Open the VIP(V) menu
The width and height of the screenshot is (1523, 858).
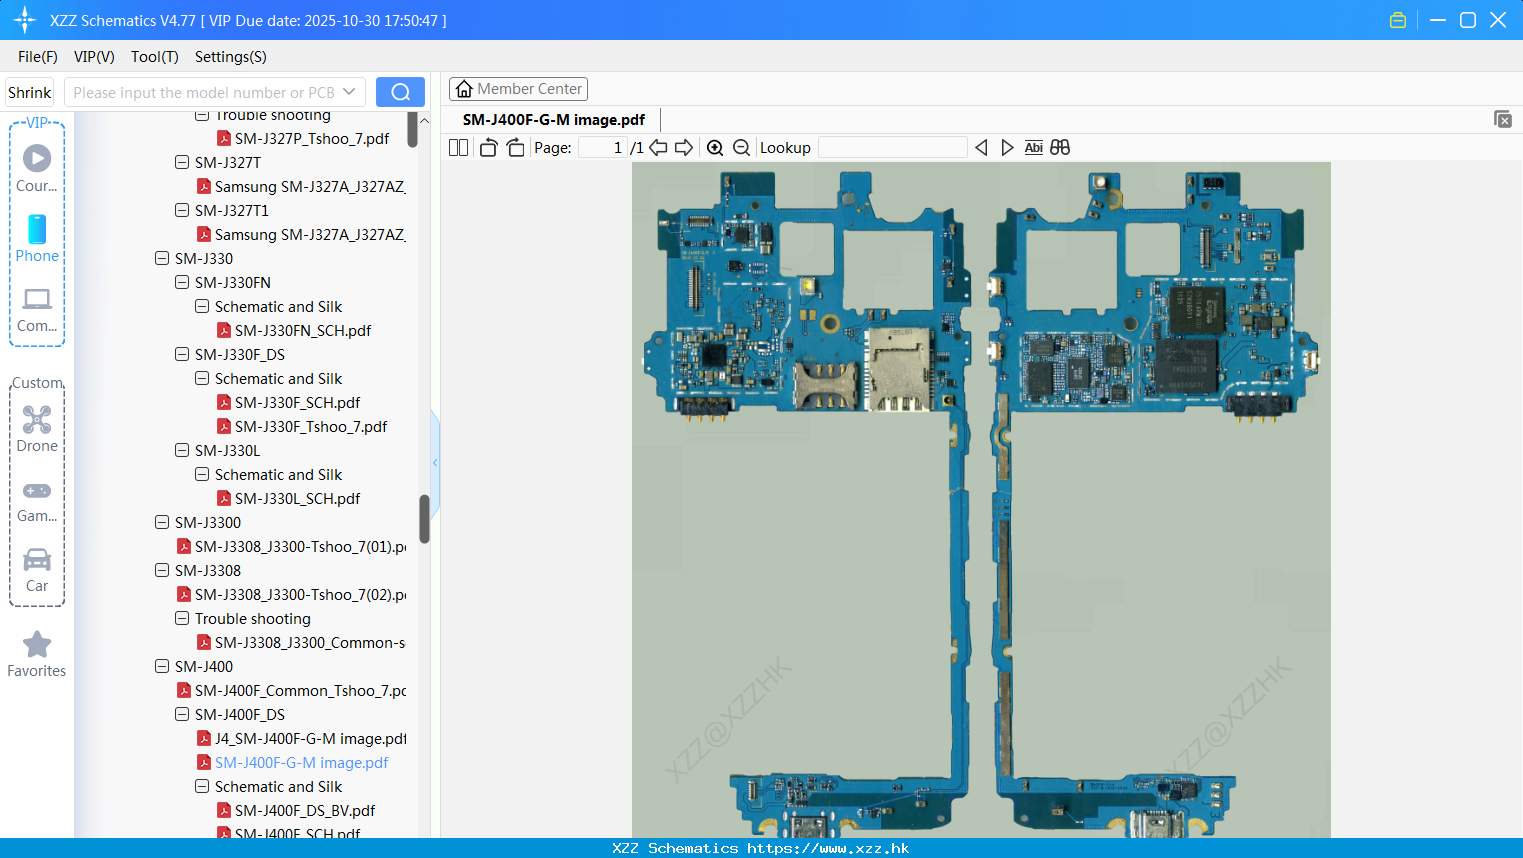94,57
